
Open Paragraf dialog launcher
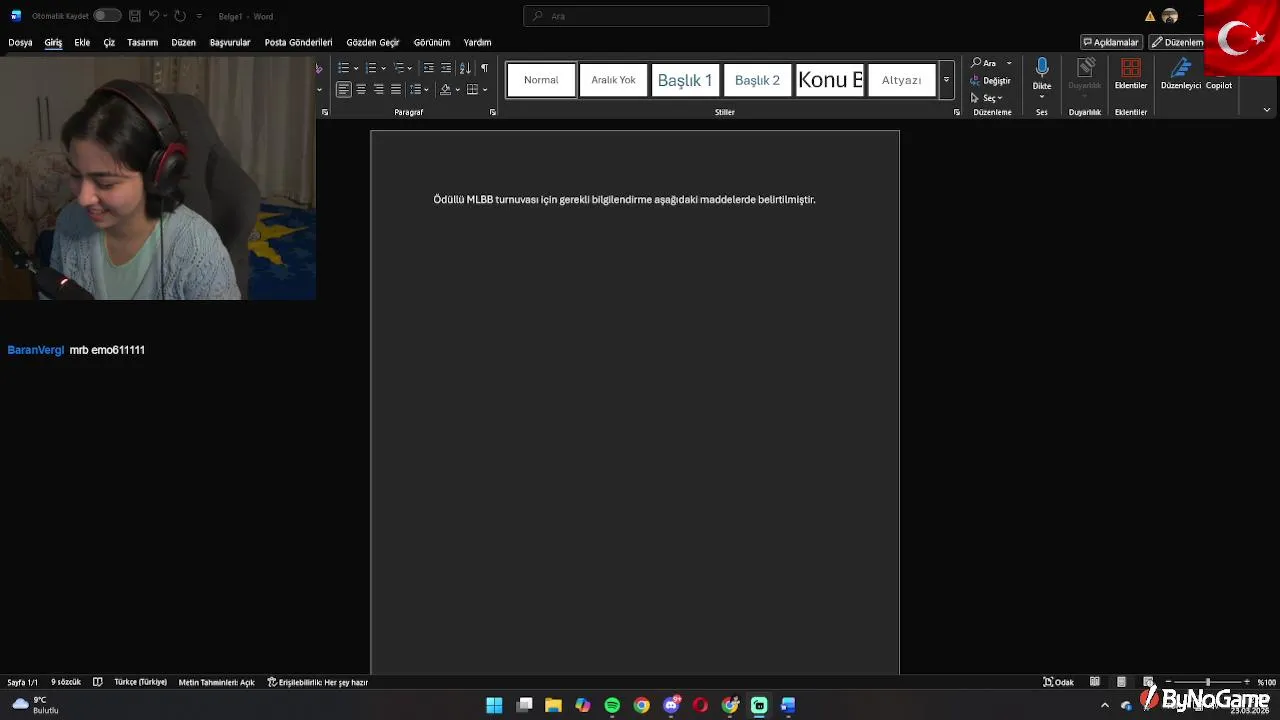tap(492, 112)
